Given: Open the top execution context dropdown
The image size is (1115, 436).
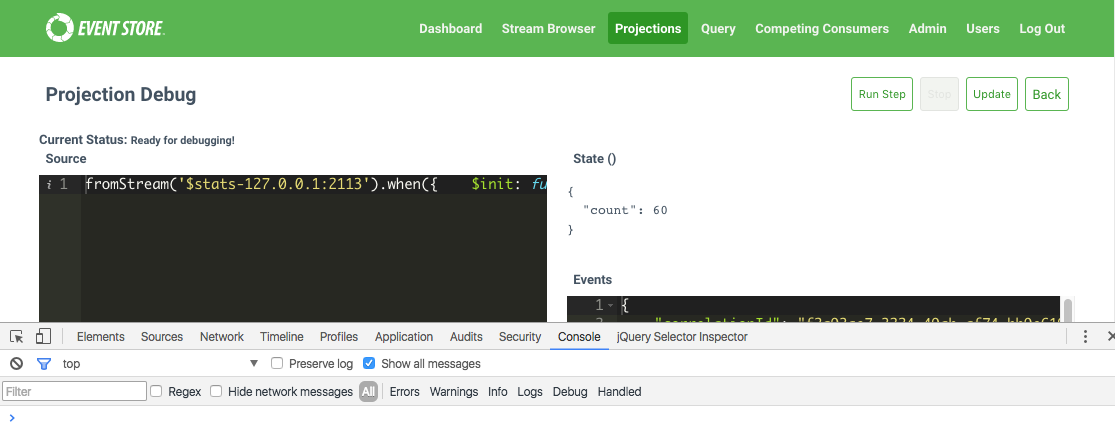Looking at the screenshot, I should (160, 364).
